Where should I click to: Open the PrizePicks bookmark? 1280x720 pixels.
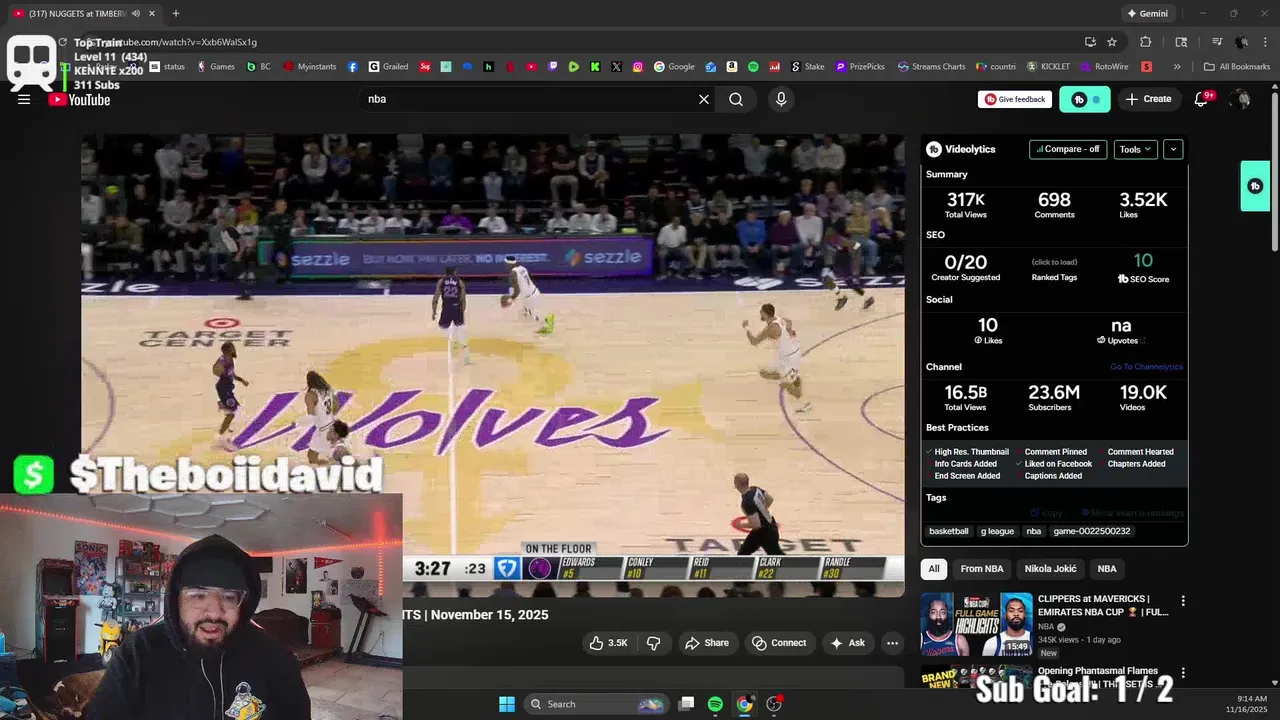[860, 67]
